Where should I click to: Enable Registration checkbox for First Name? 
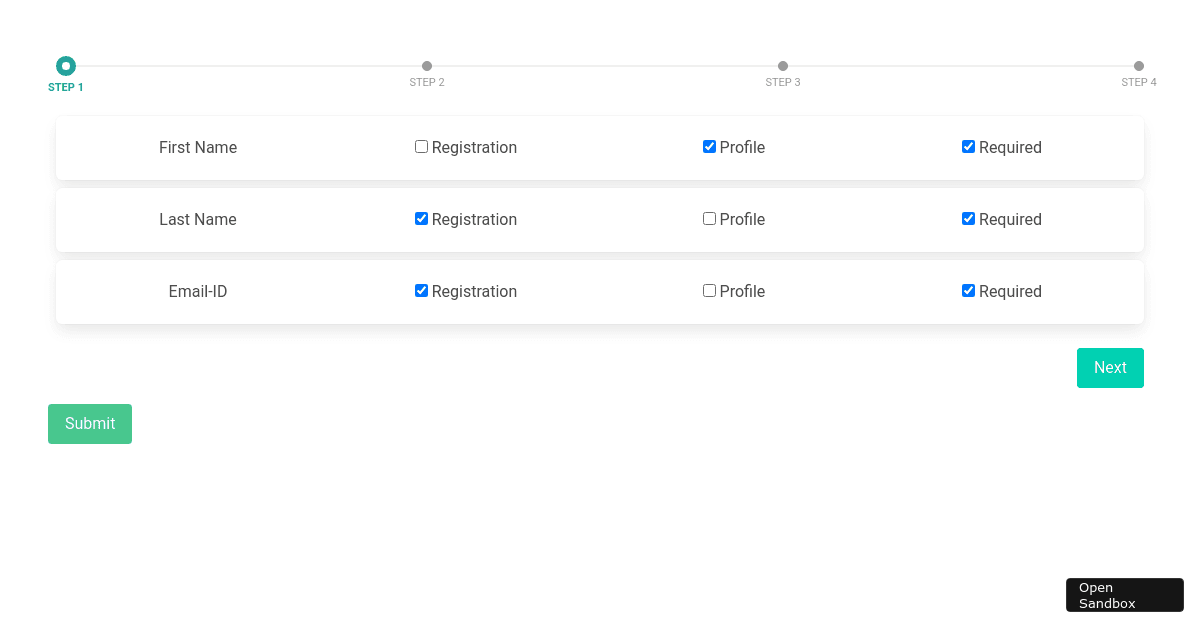tap(421, 146)
